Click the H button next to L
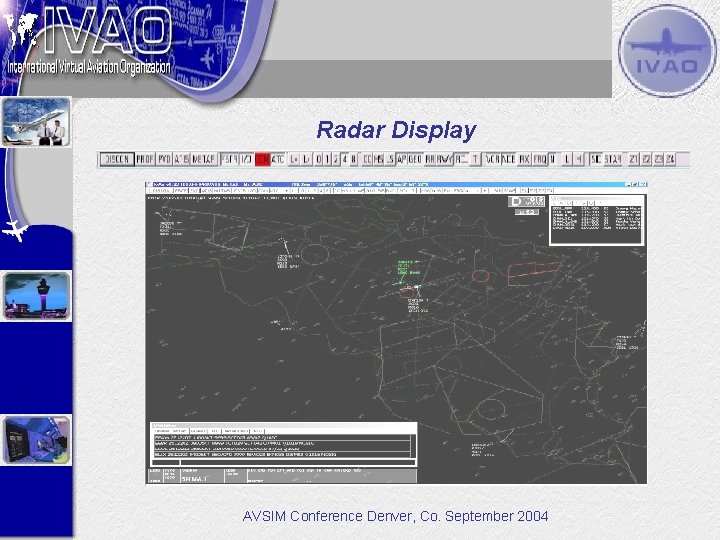Image resolution: width=720 pixels, height=540 pixels. [579, 159]
